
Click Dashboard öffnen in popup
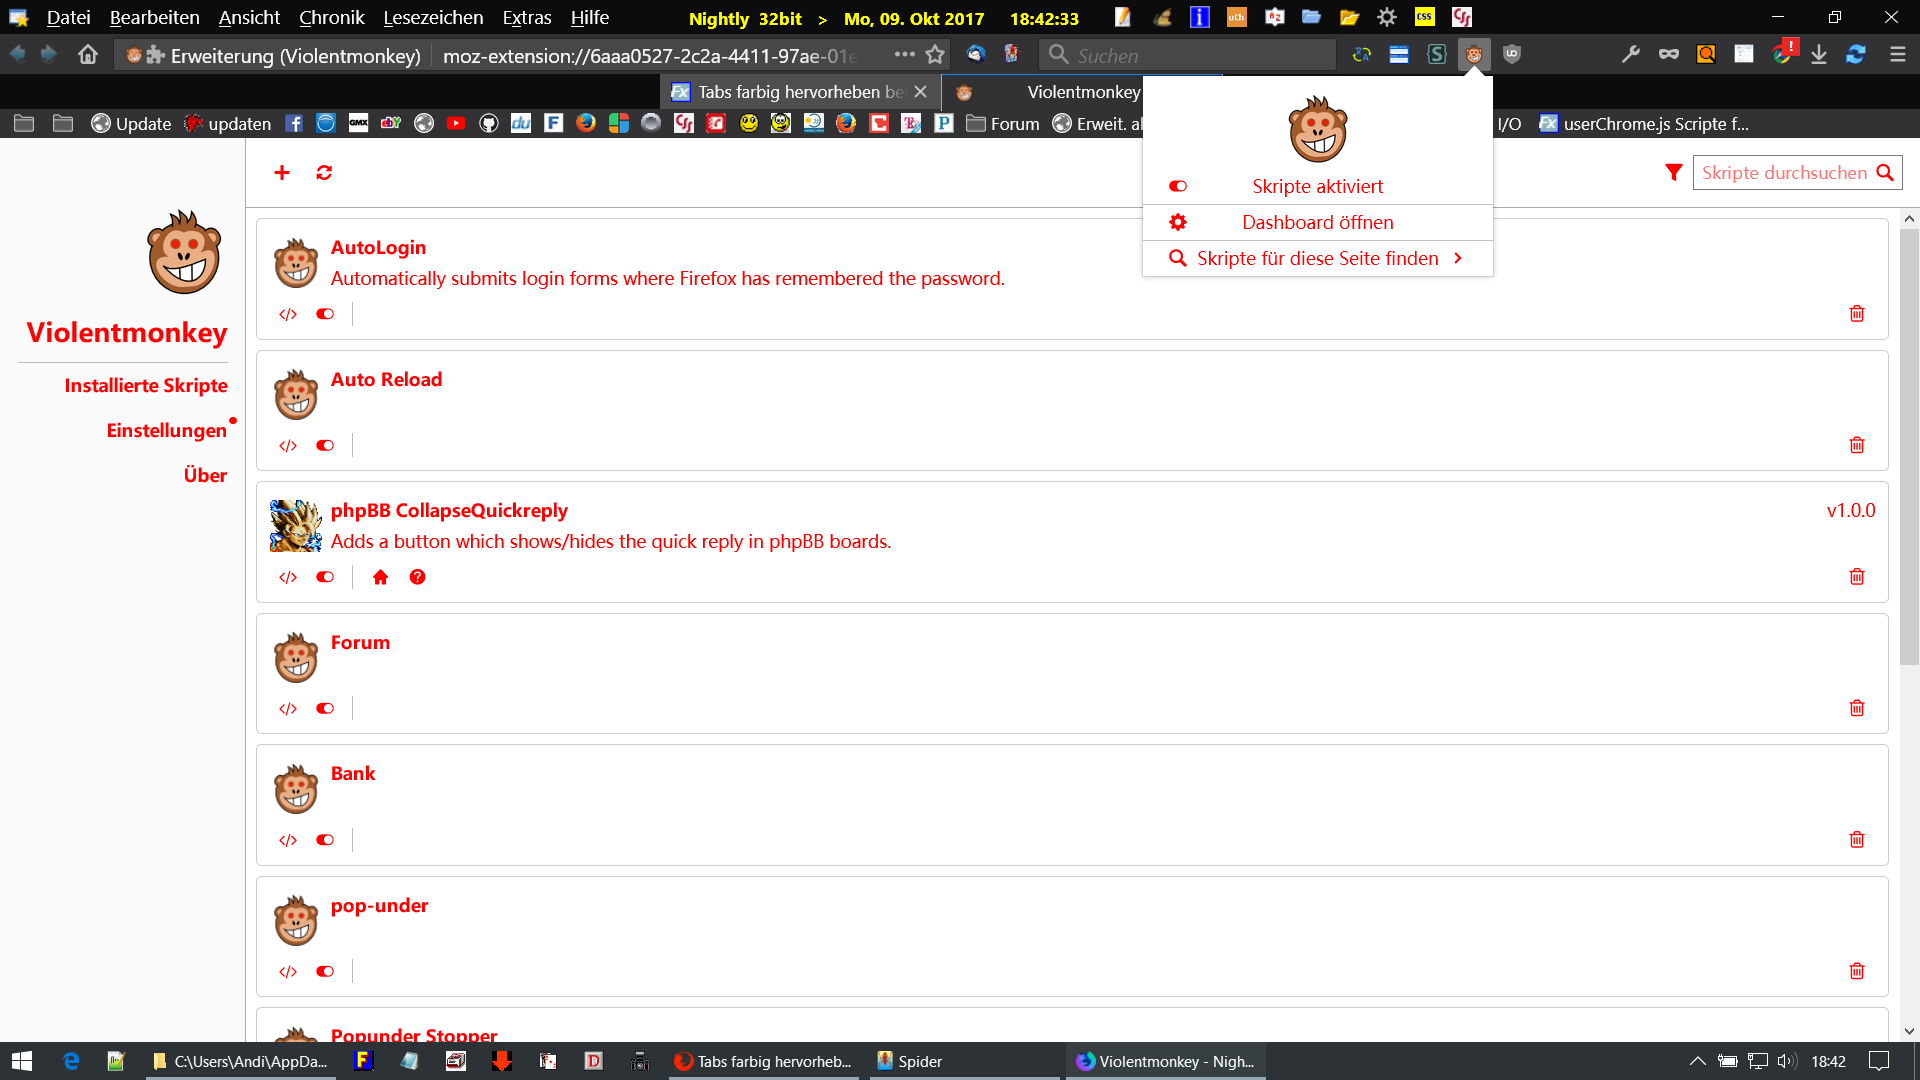[1317, 222]
